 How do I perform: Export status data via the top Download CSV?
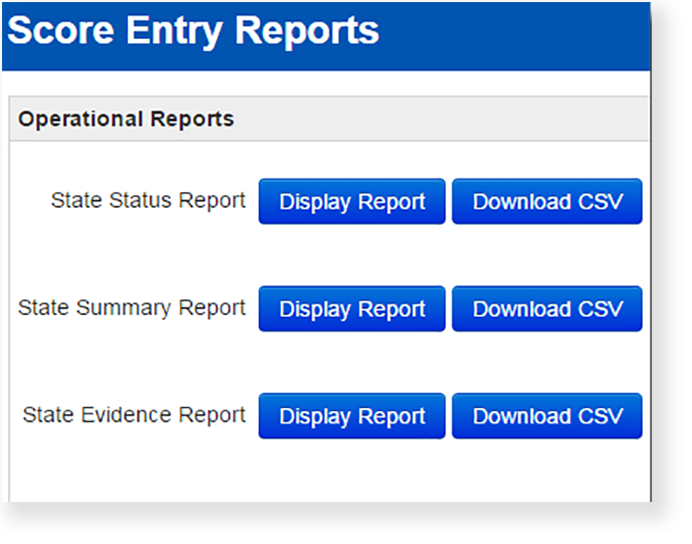tap(547, 202)
